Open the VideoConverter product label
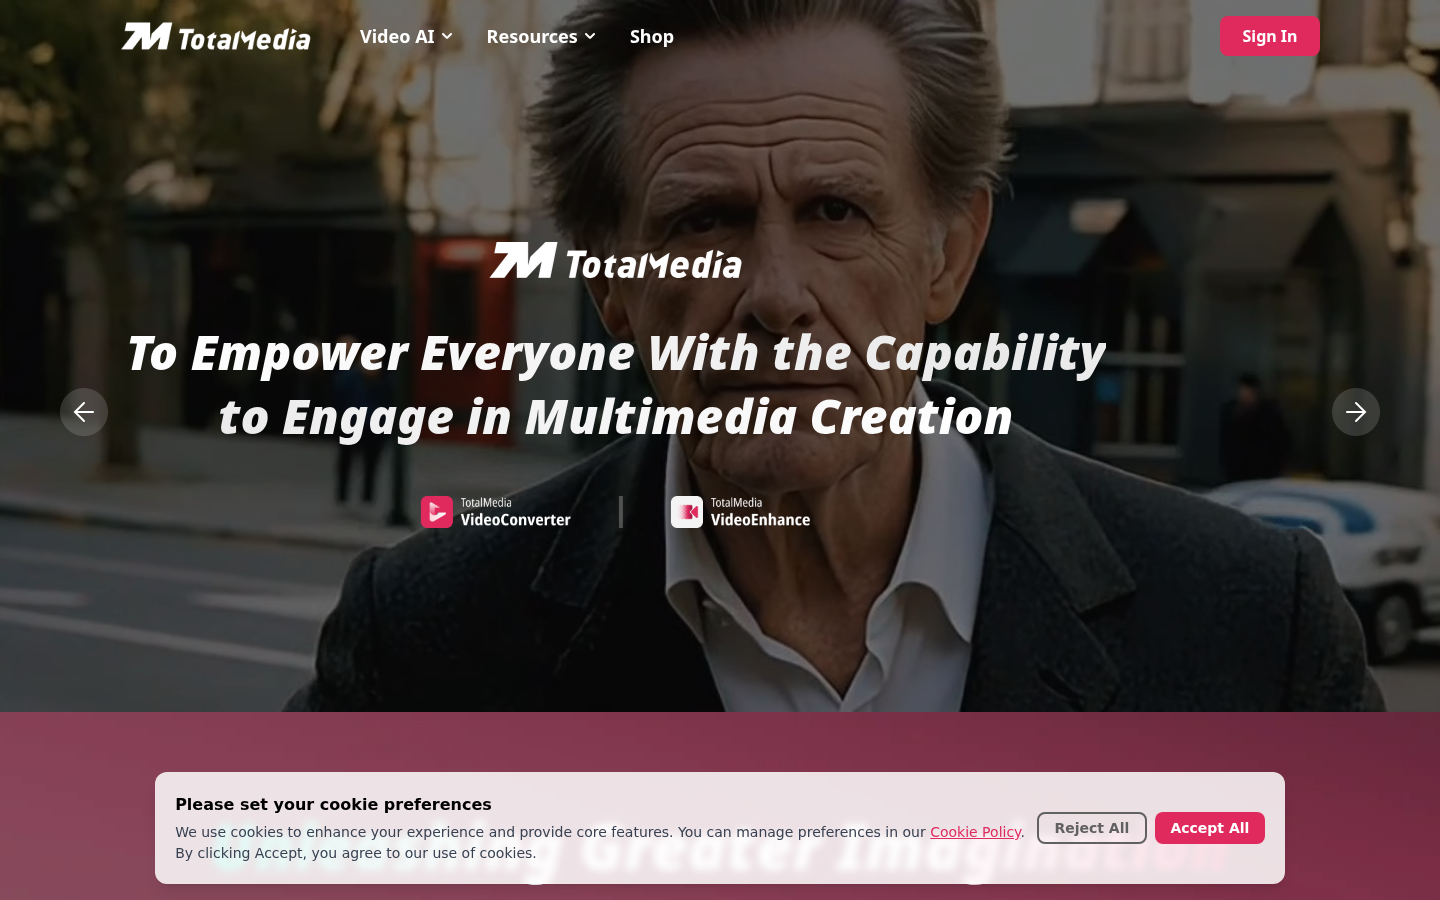Viewport: 1440px width, 900px height. (x=516, y=512)
